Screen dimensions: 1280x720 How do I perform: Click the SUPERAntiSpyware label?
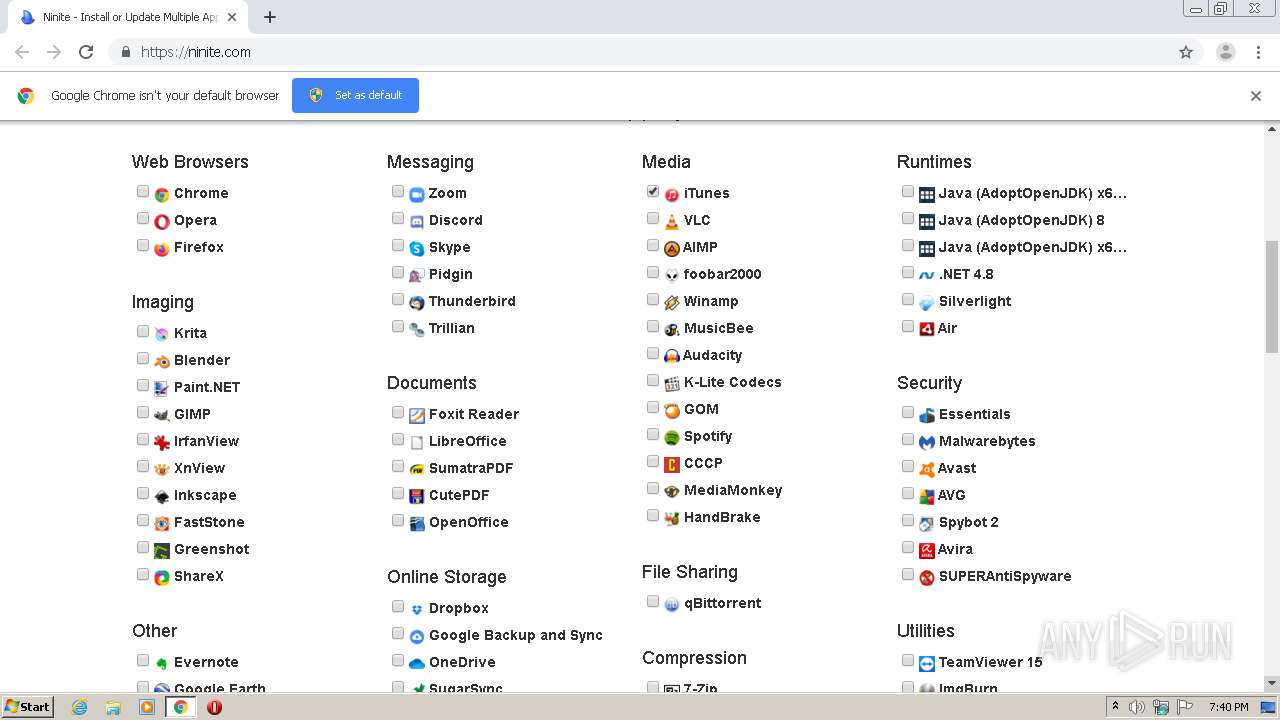click(x=1005, y=577)
